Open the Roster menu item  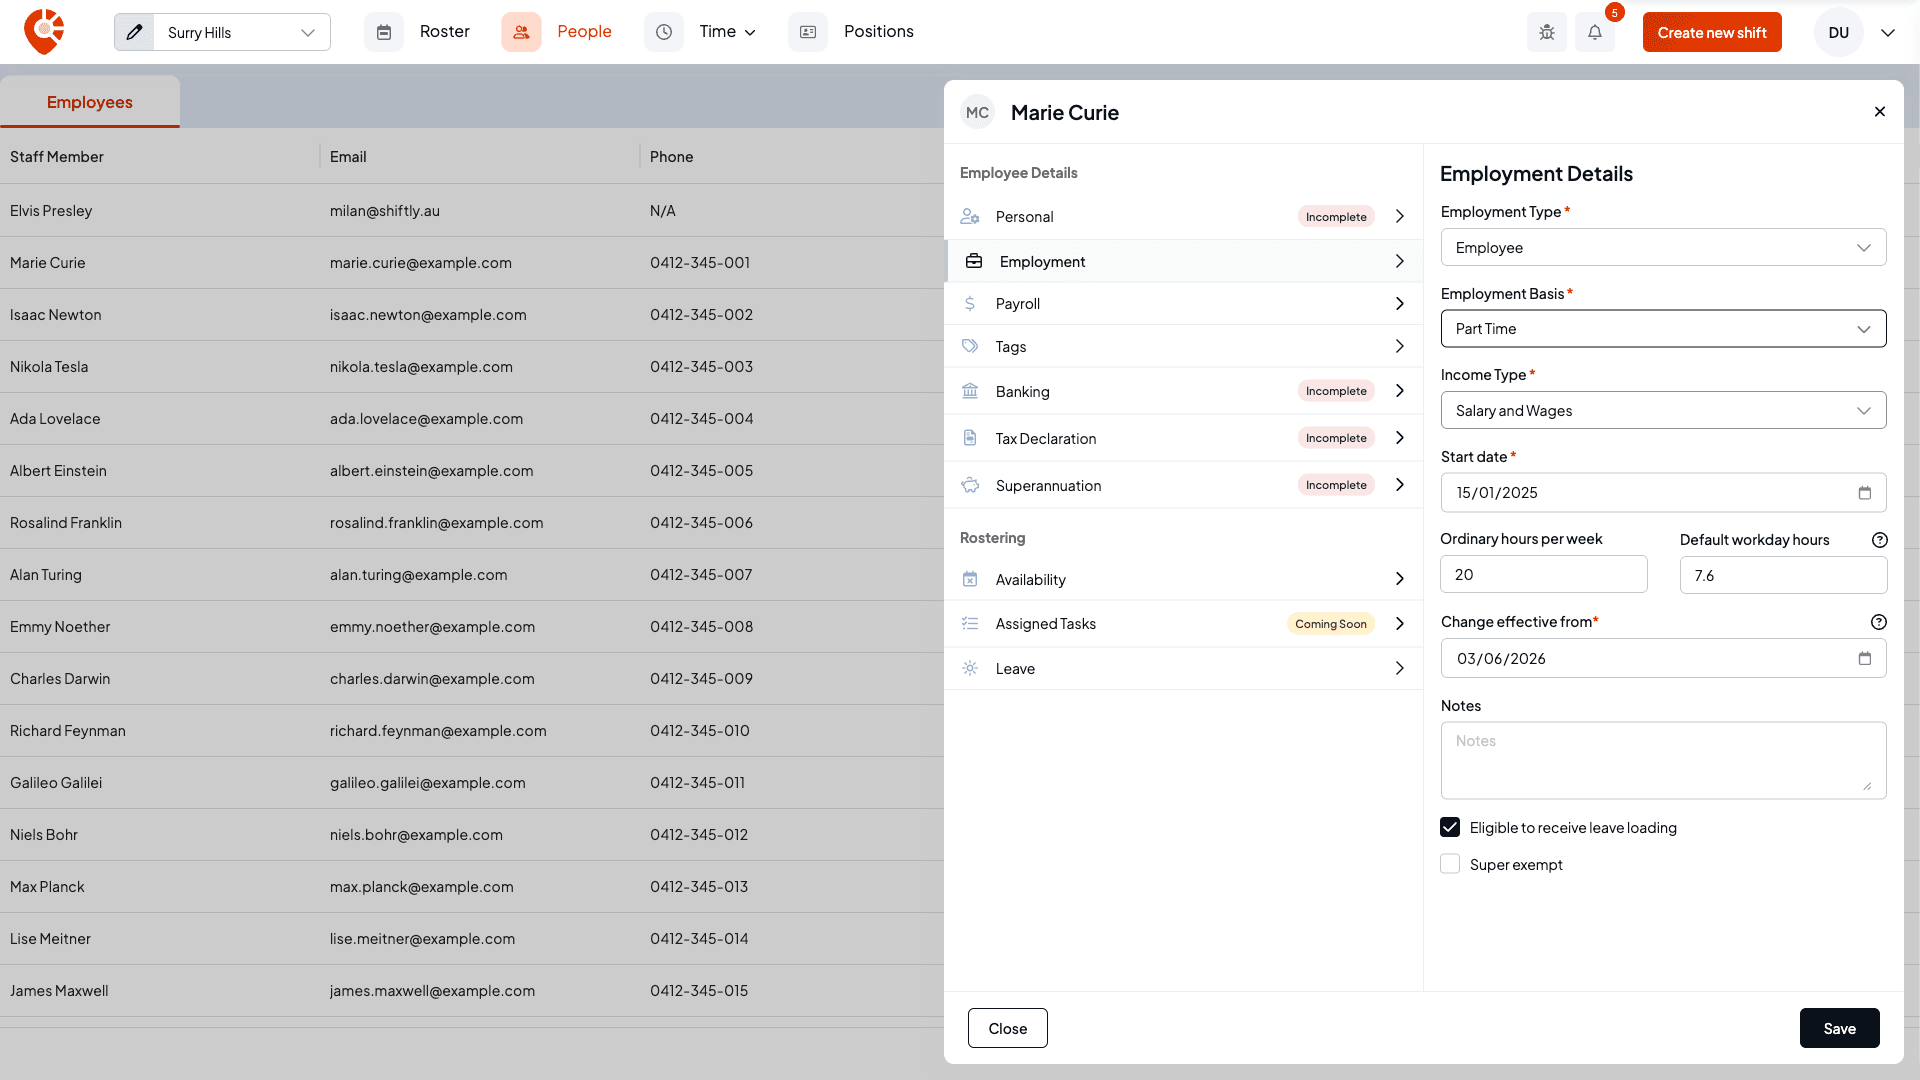[445, 32]
